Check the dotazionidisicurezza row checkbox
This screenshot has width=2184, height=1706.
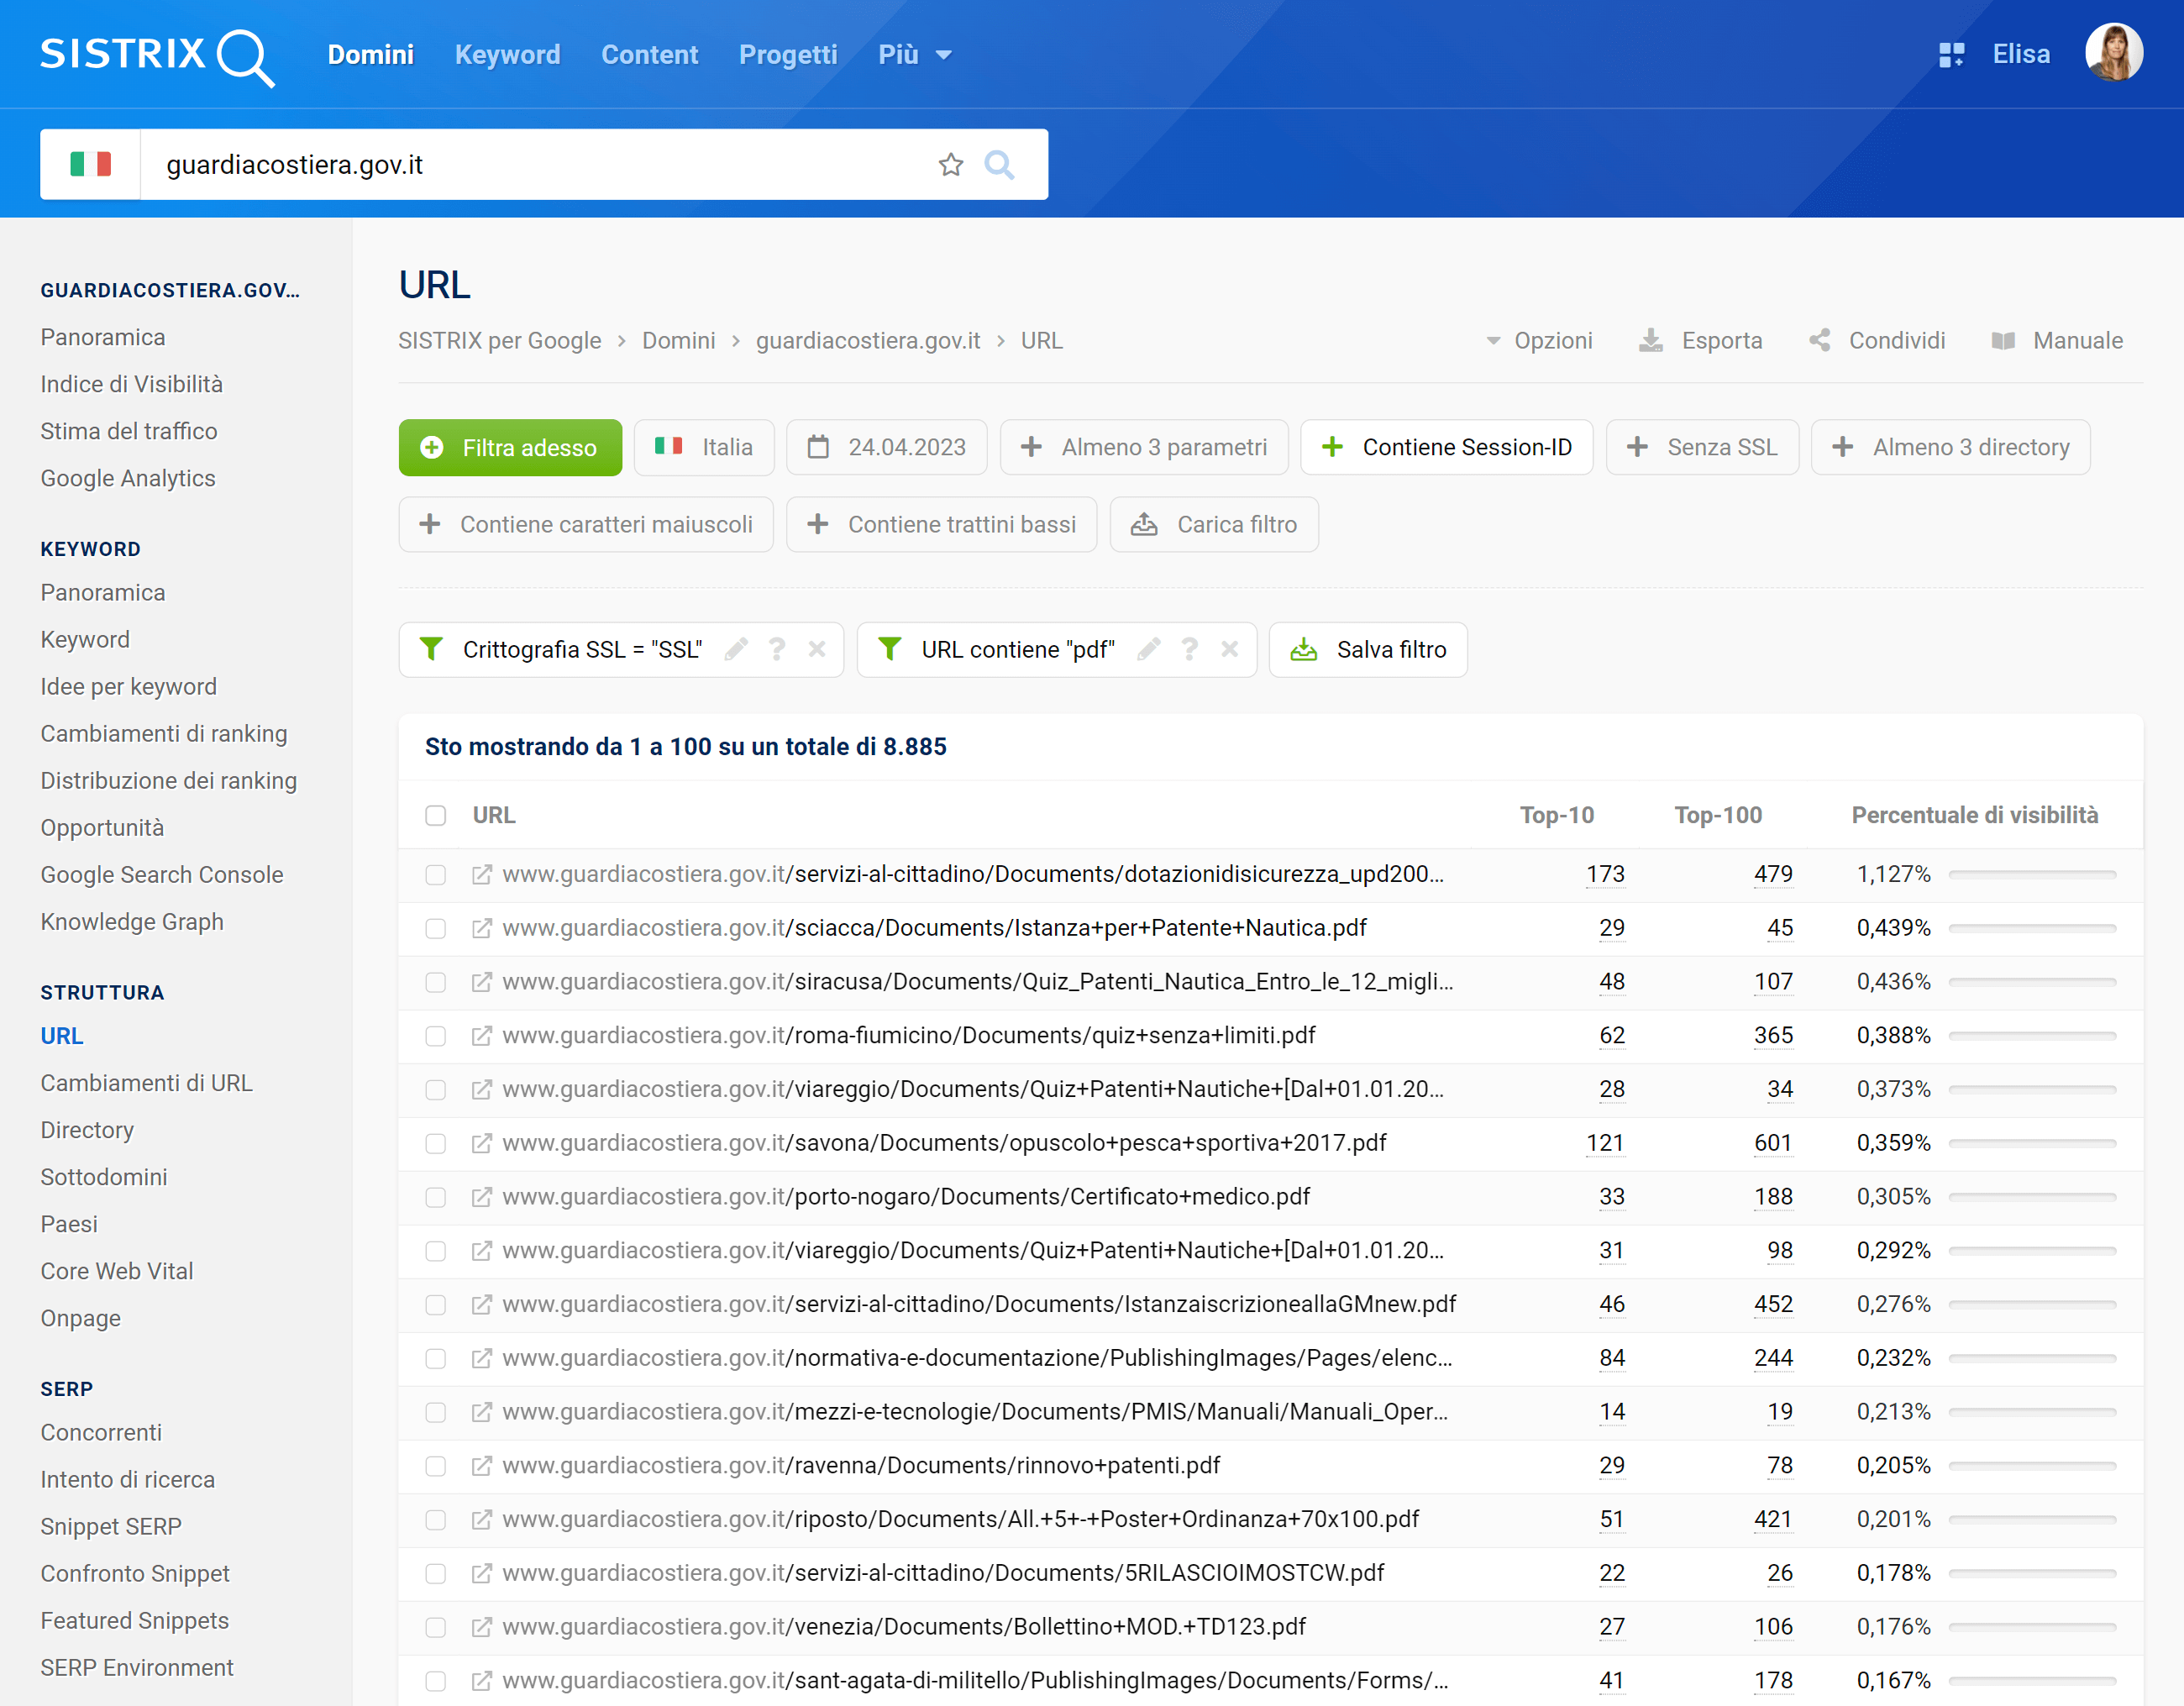[435, 875]
